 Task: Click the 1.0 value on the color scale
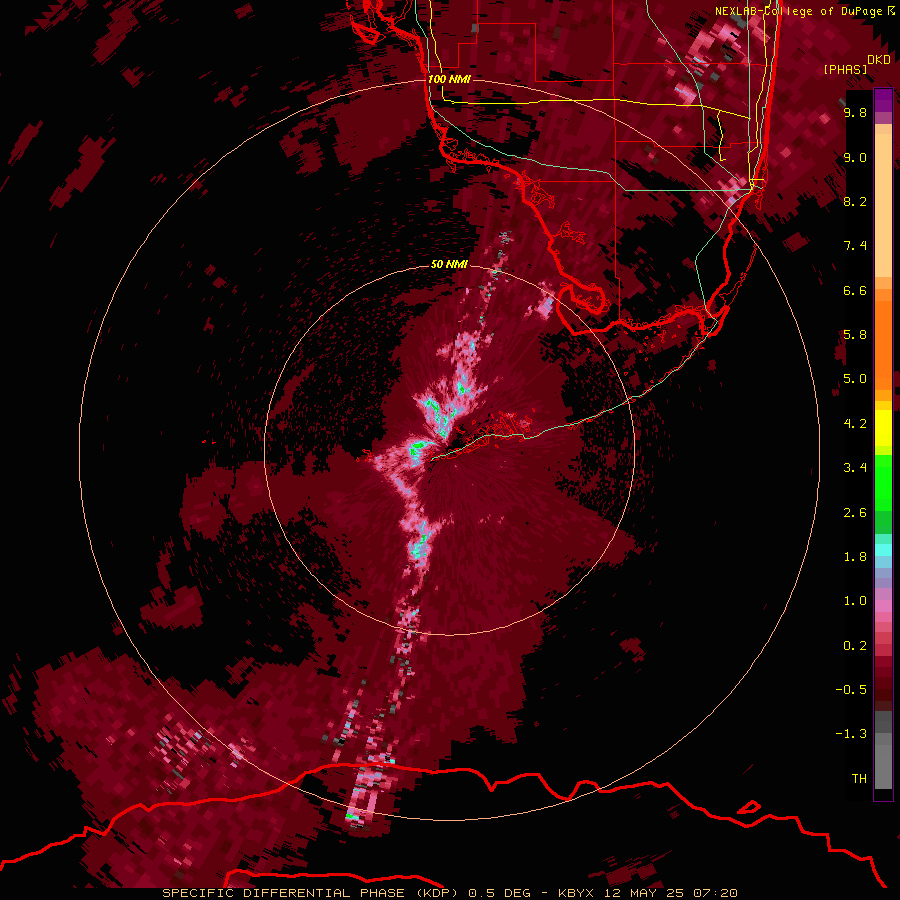(x=855, y=601)
